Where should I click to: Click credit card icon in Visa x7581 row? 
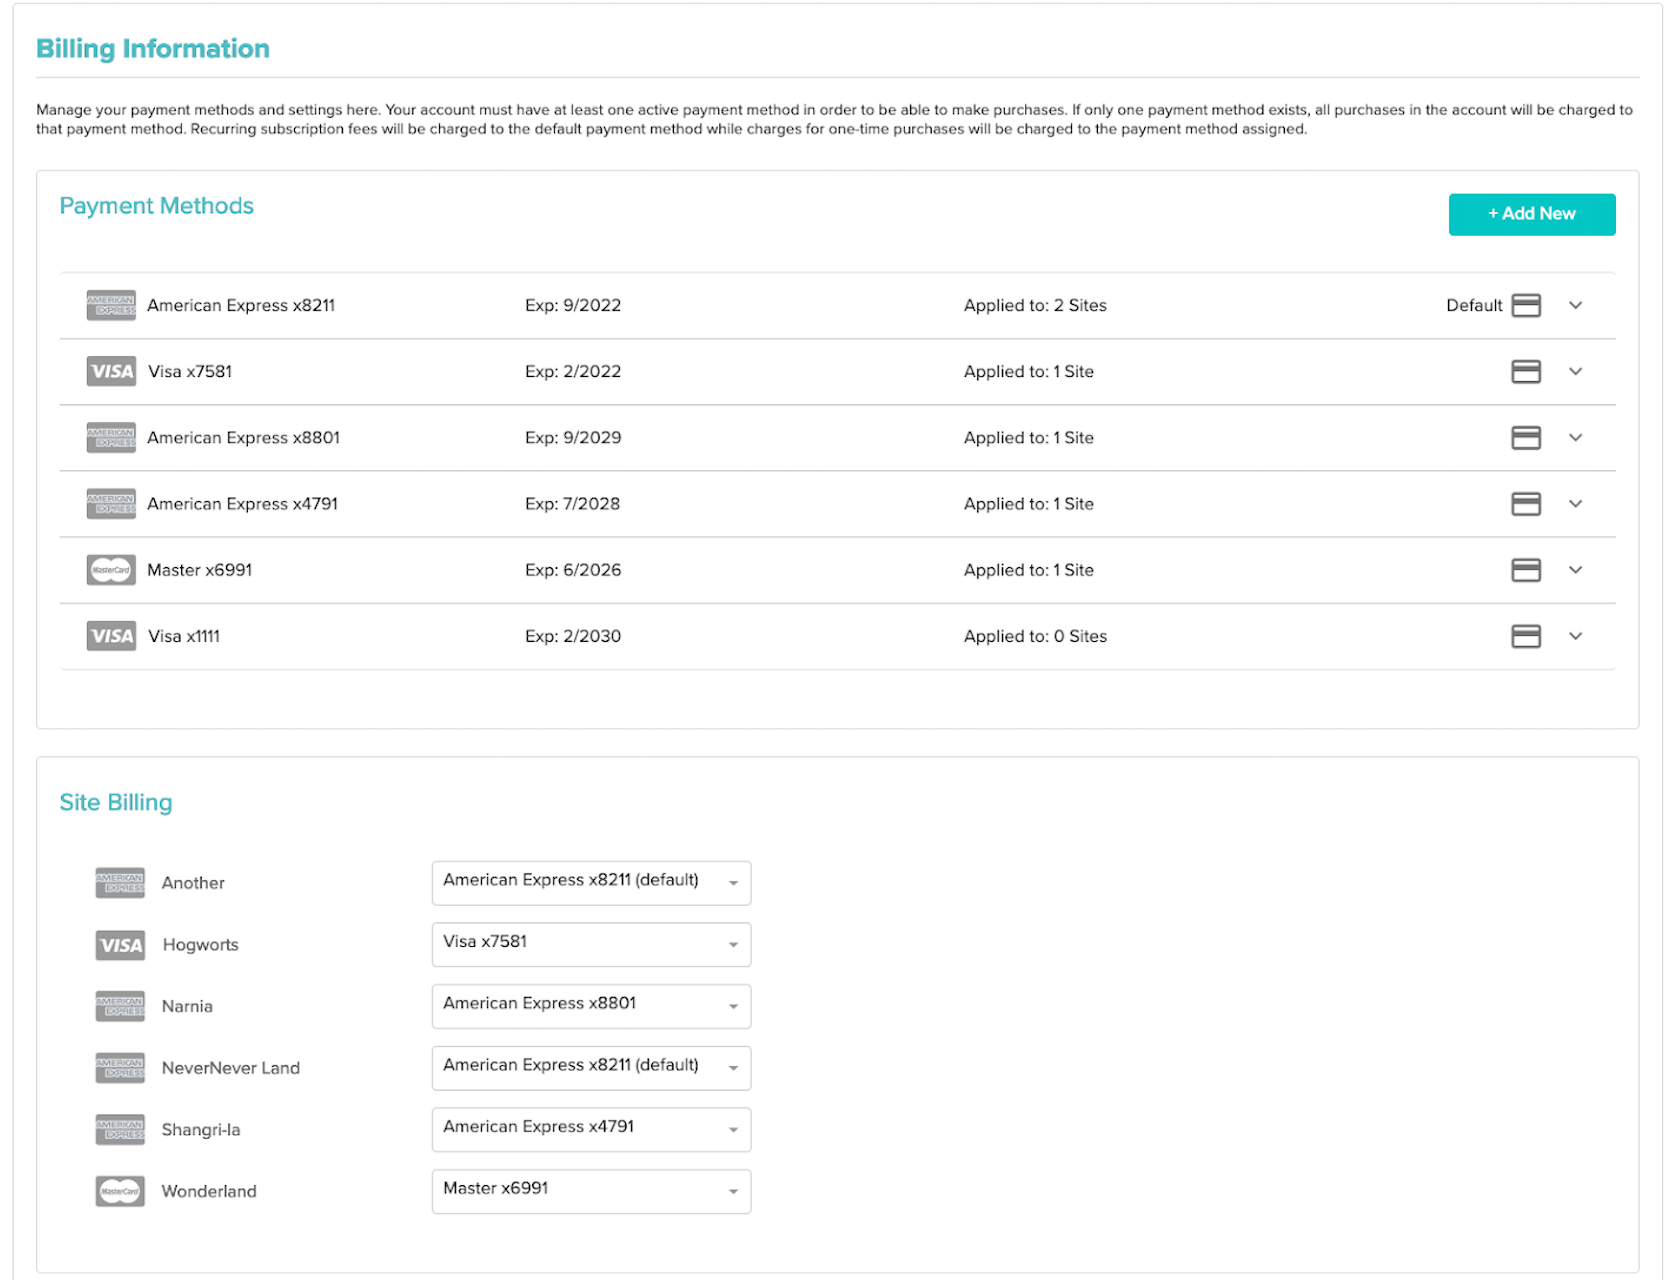1526,371
